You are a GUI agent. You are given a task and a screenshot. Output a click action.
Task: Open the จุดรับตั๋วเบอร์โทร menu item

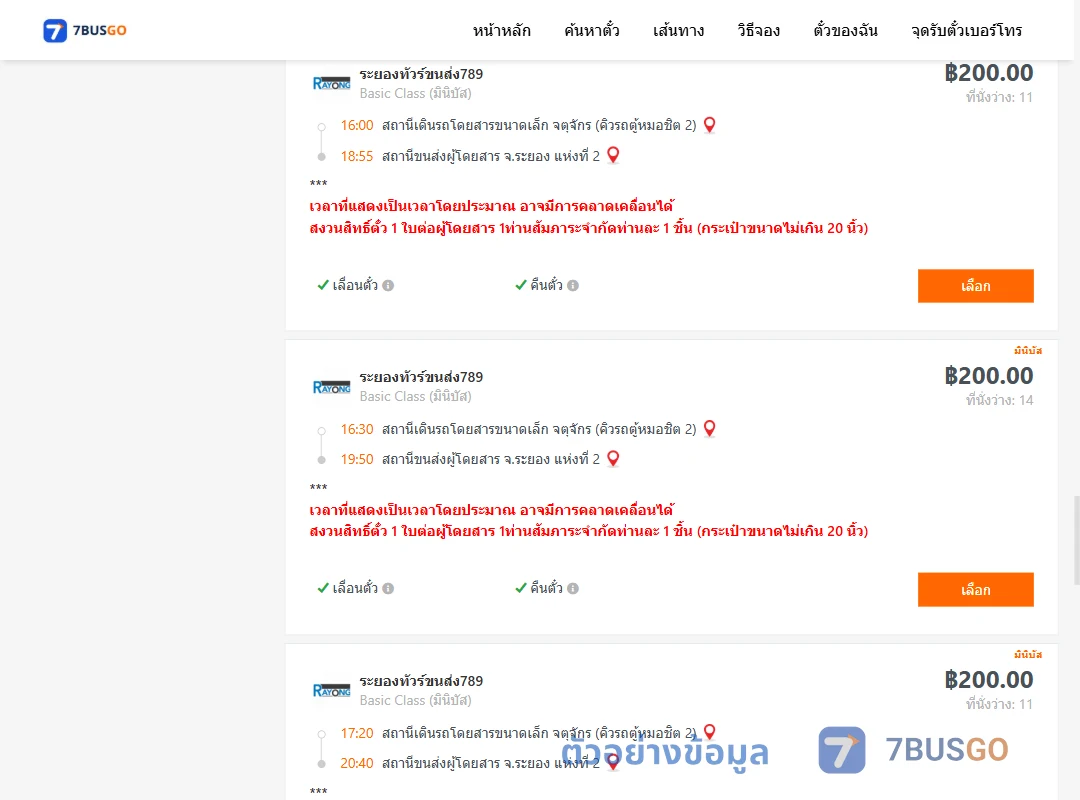pyautogui.click(x=966, y=30)
